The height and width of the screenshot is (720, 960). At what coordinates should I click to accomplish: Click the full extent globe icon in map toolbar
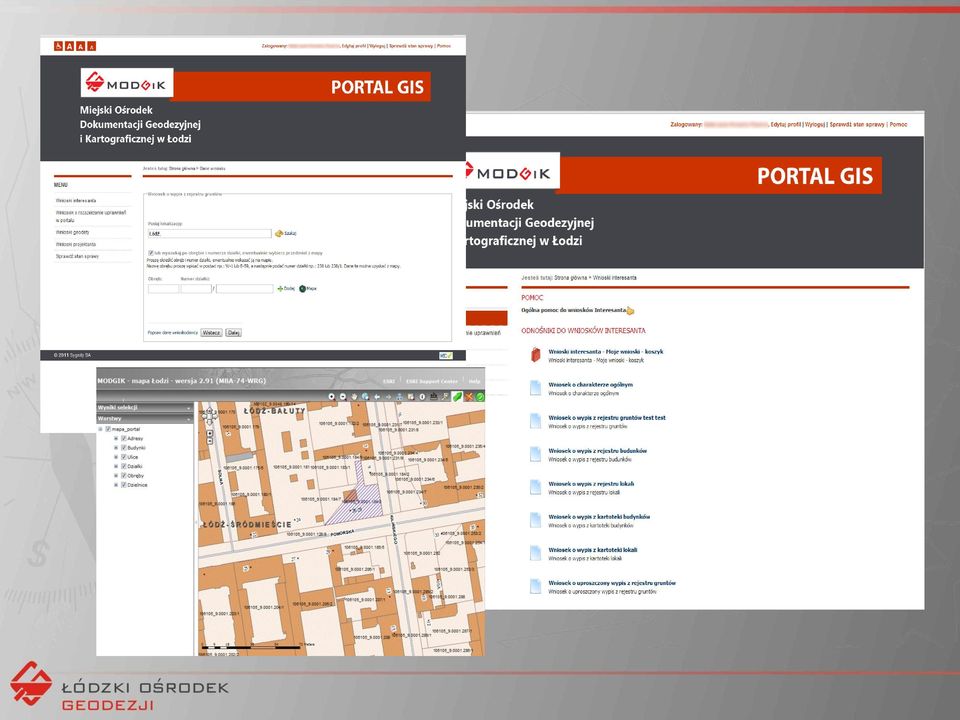pos(365,397)
